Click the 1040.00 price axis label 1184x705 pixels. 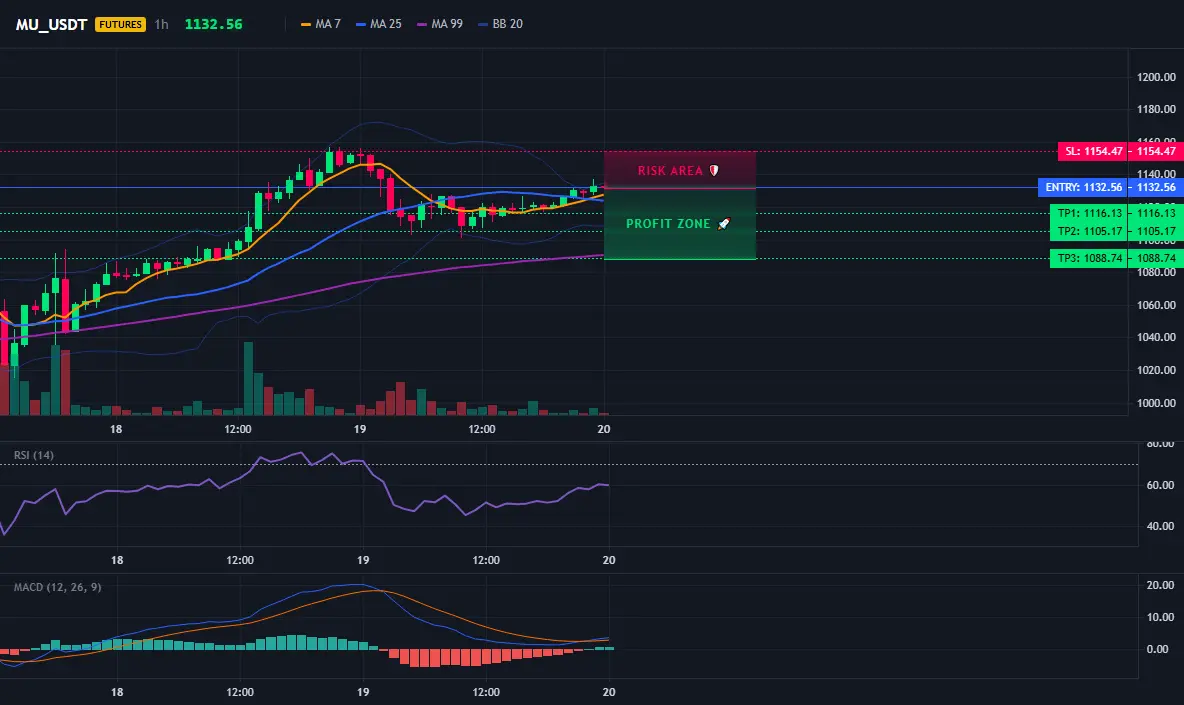[x=1156, y=337]
